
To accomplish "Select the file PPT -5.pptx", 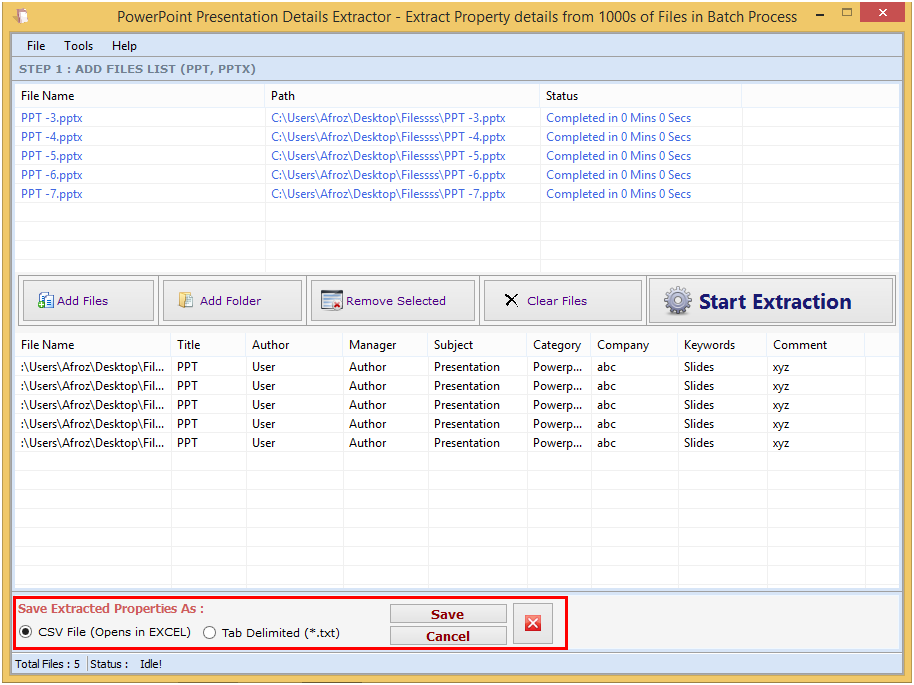I will [x=51, y=156].
